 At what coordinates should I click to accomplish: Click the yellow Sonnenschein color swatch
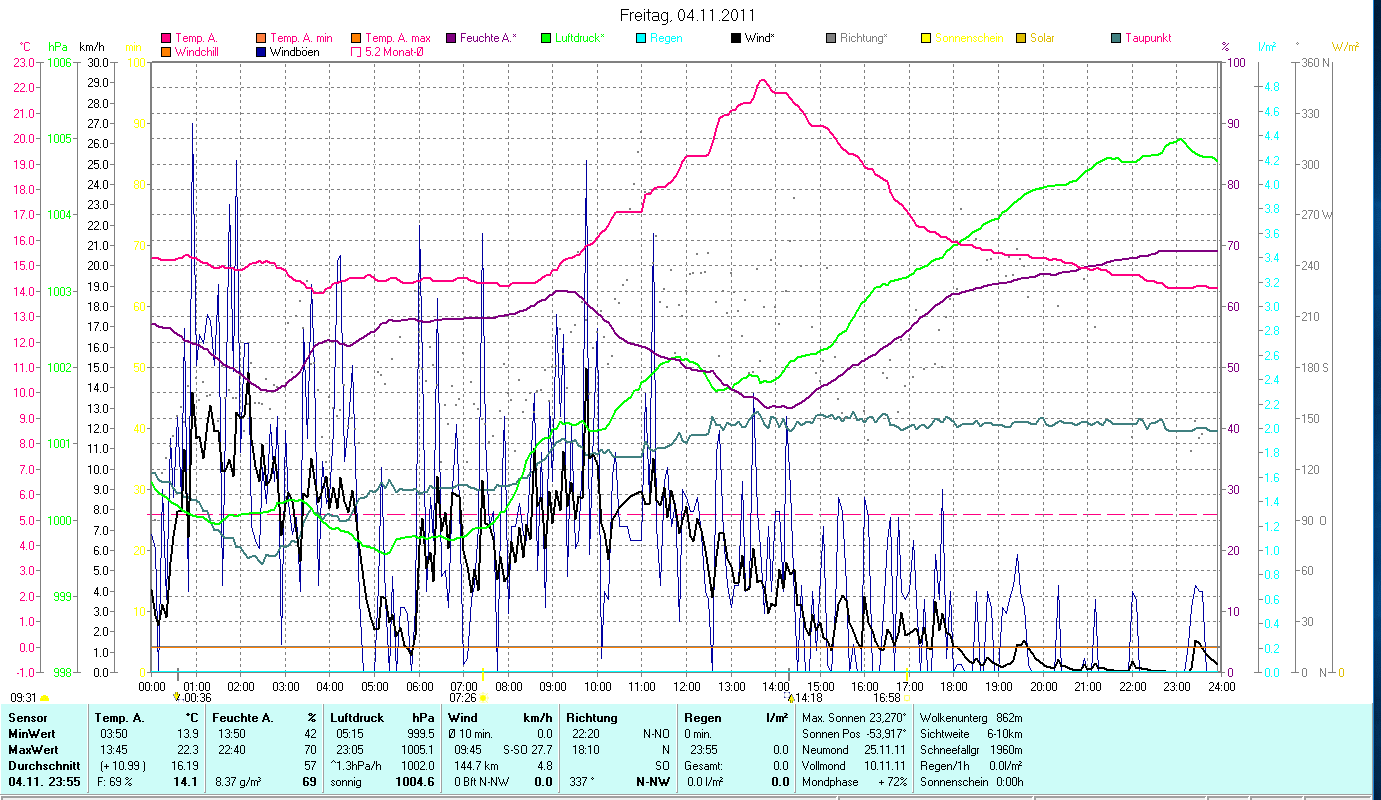[x=925, y=38]
